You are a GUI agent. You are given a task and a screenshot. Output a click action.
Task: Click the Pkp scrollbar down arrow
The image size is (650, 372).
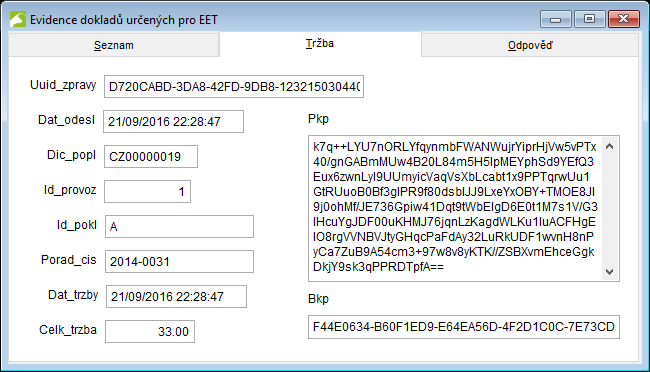coord(609,272)
